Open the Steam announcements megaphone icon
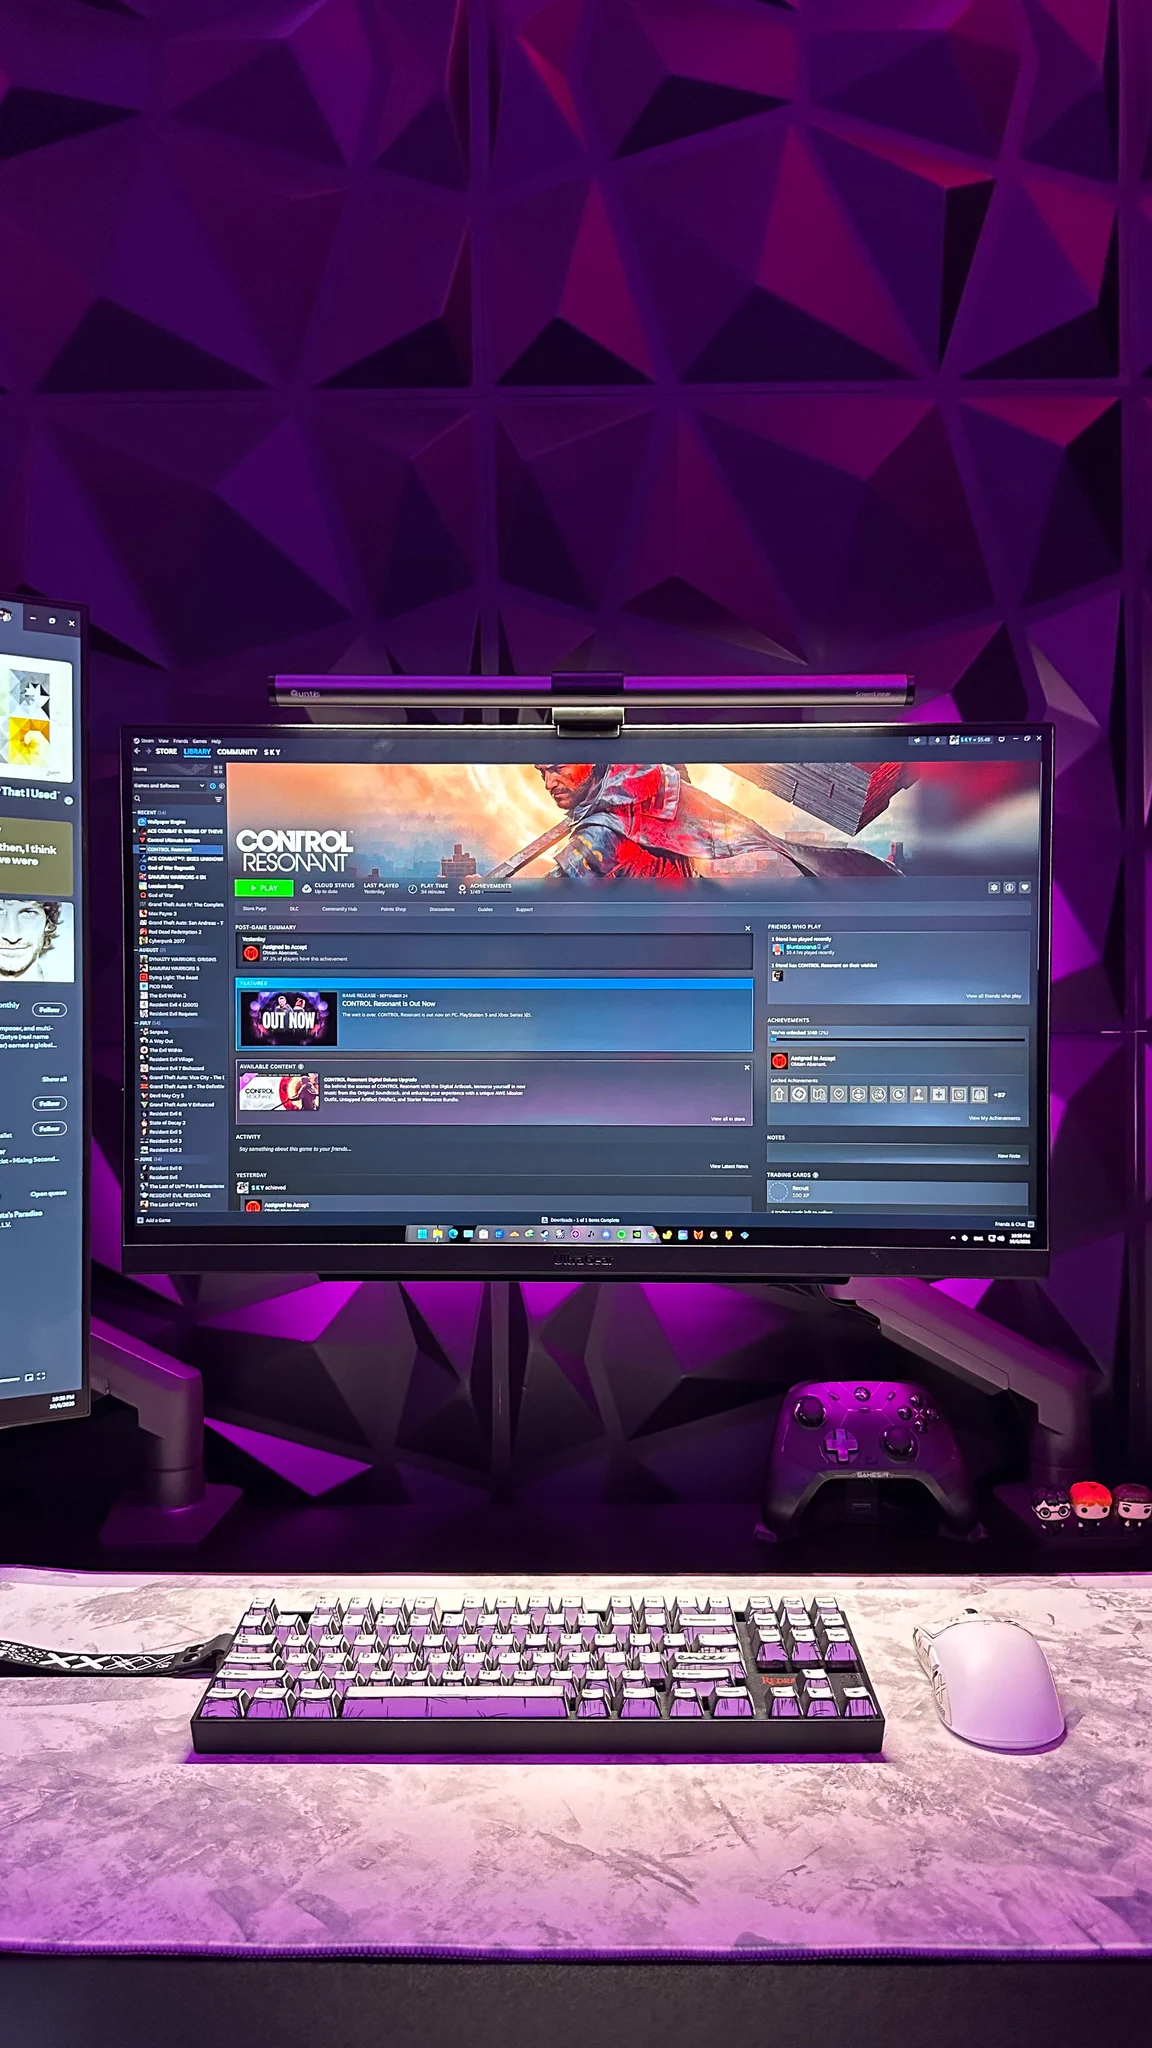1152x2048 pixels. point(917,740)
